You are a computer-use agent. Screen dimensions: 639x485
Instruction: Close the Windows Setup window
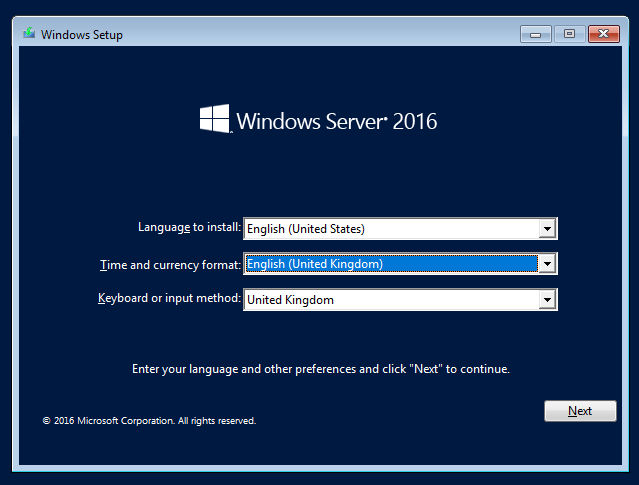pos(603,34)
